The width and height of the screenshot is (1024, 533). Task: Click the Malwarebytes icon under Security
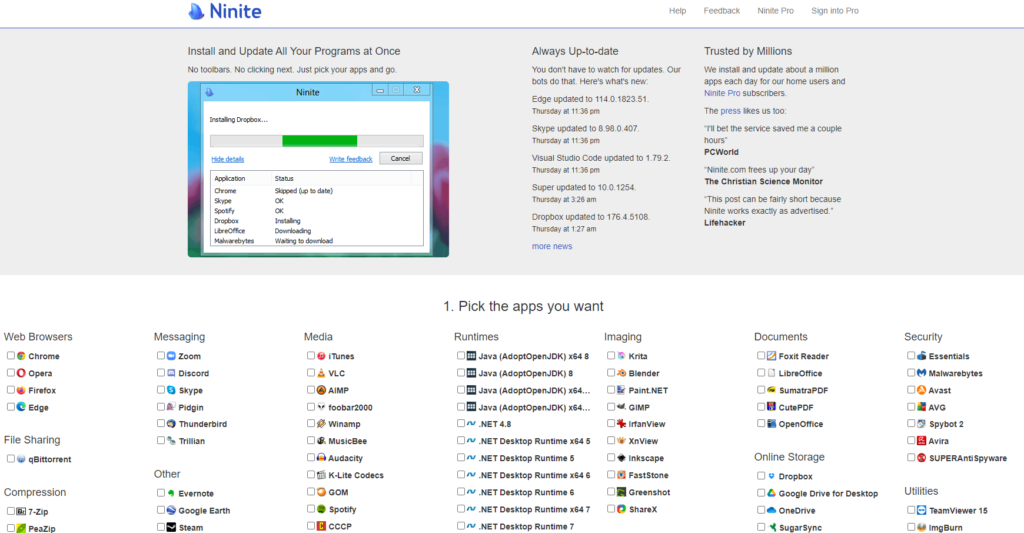coord(921,373)
